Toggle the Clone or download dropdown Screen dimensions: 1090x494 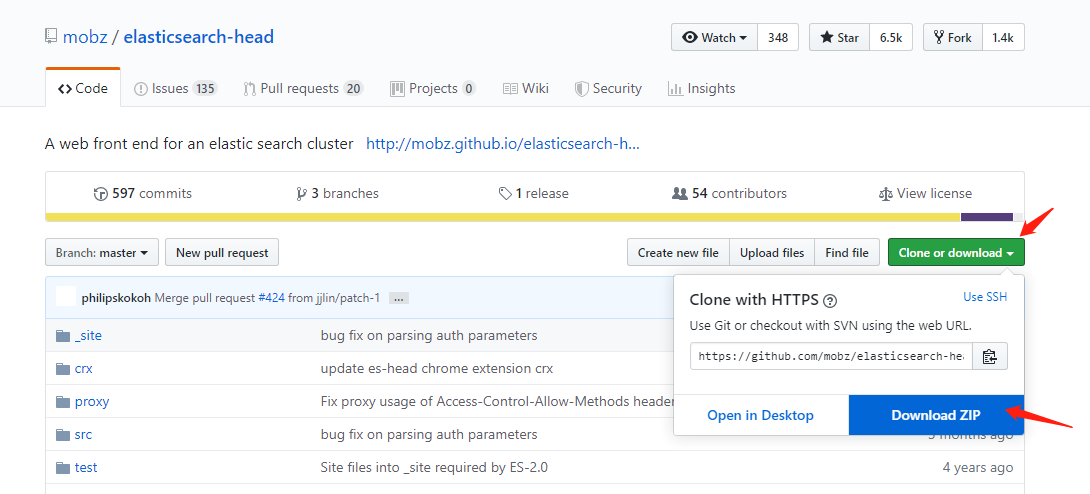tap(955, 253)
